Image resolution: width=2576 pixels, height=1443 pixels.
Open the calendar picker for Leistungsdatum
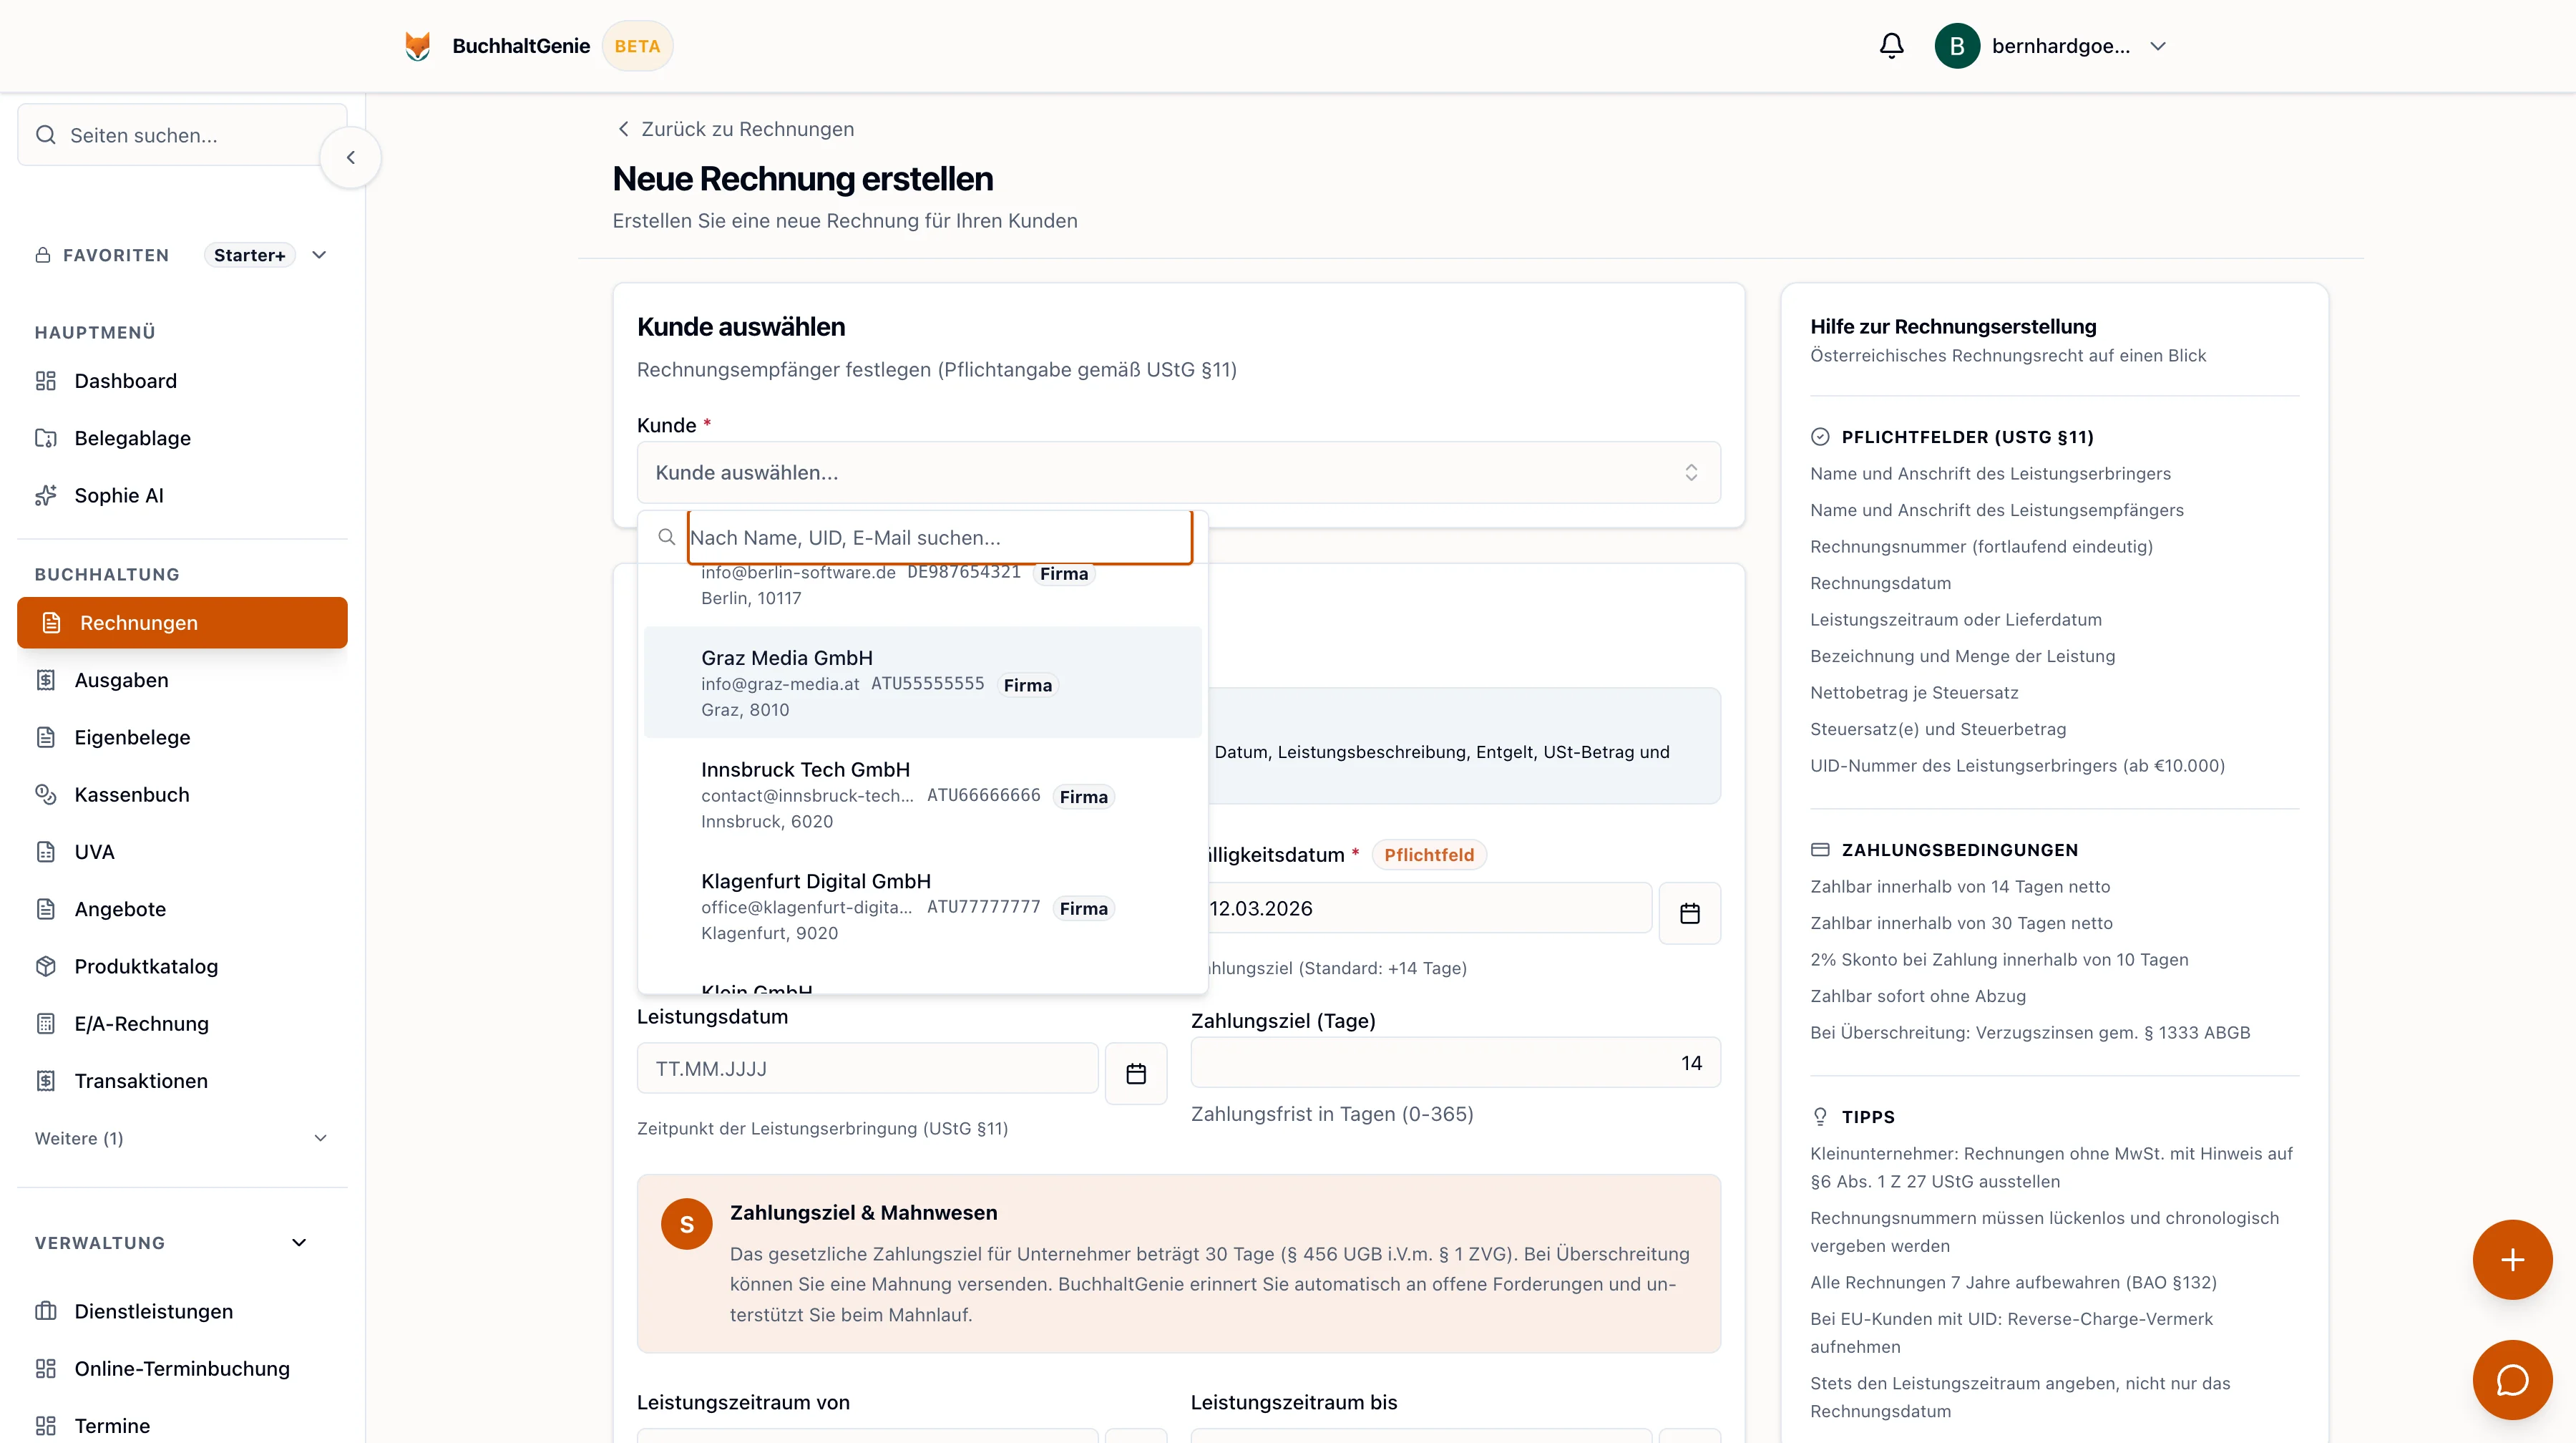[1135, 1073]
